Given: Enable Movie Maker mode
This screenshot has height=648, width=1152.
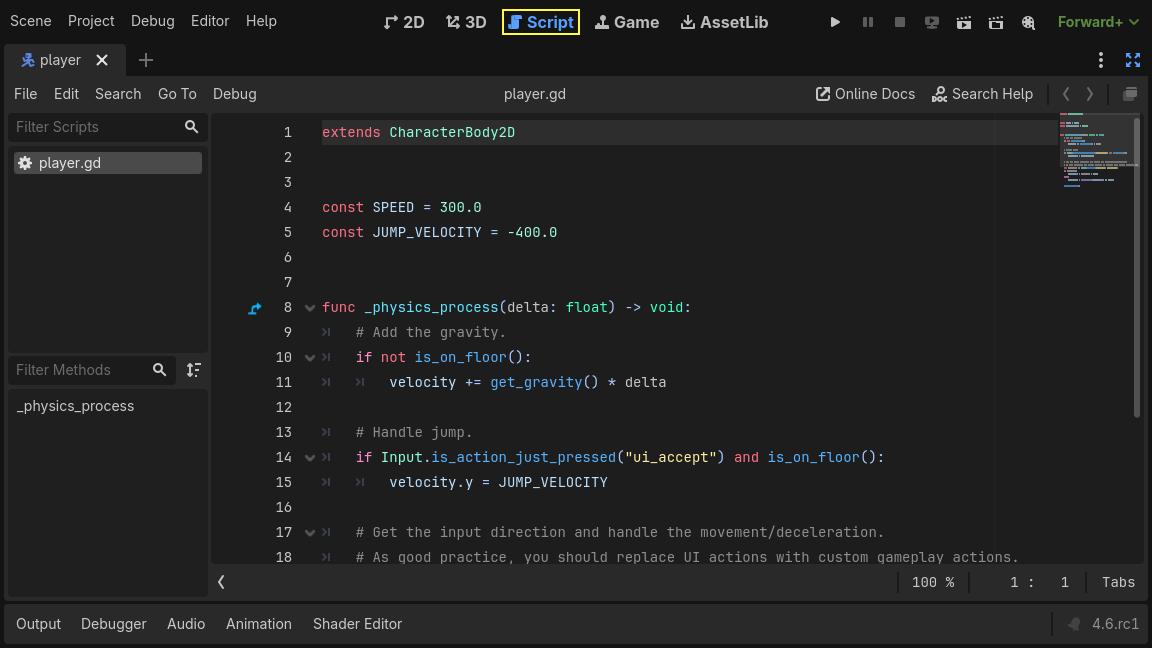Looking at the screenshot, I should pyautogui.click(x=1028, y=21).
